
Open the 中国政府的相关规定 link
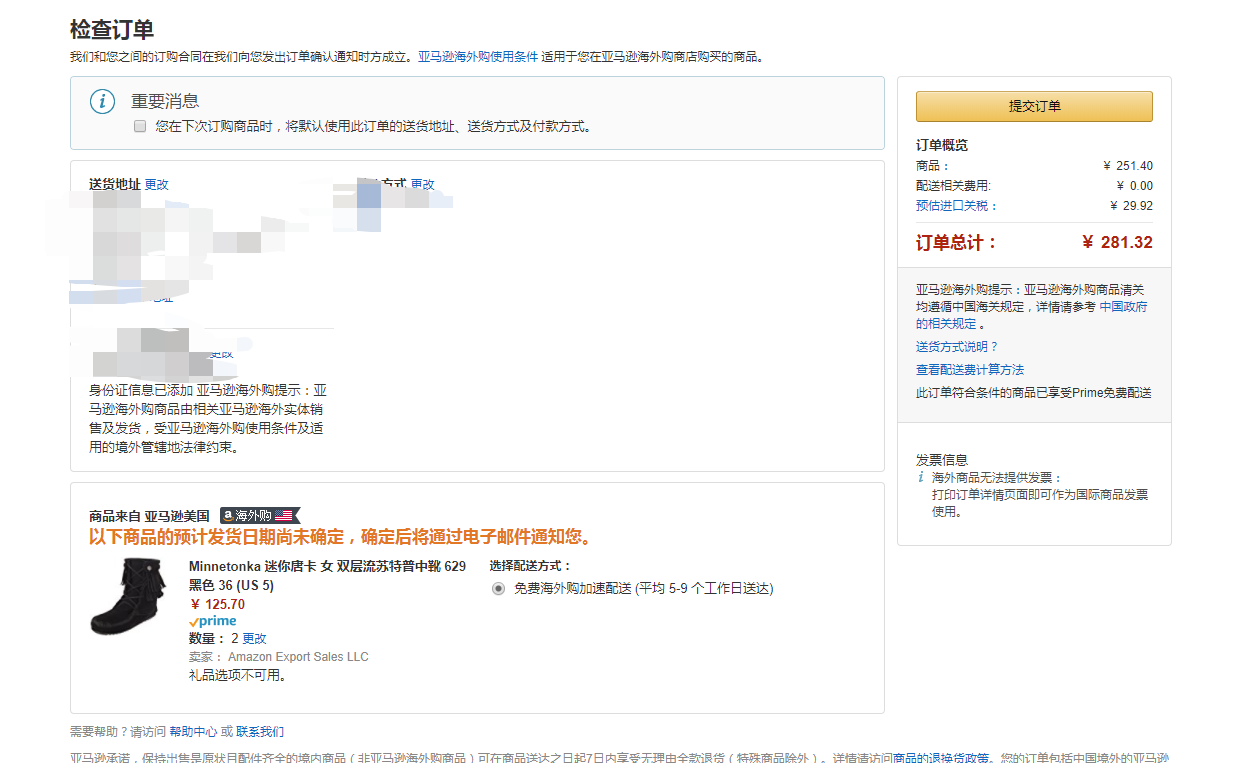(x=1032, y=315)
